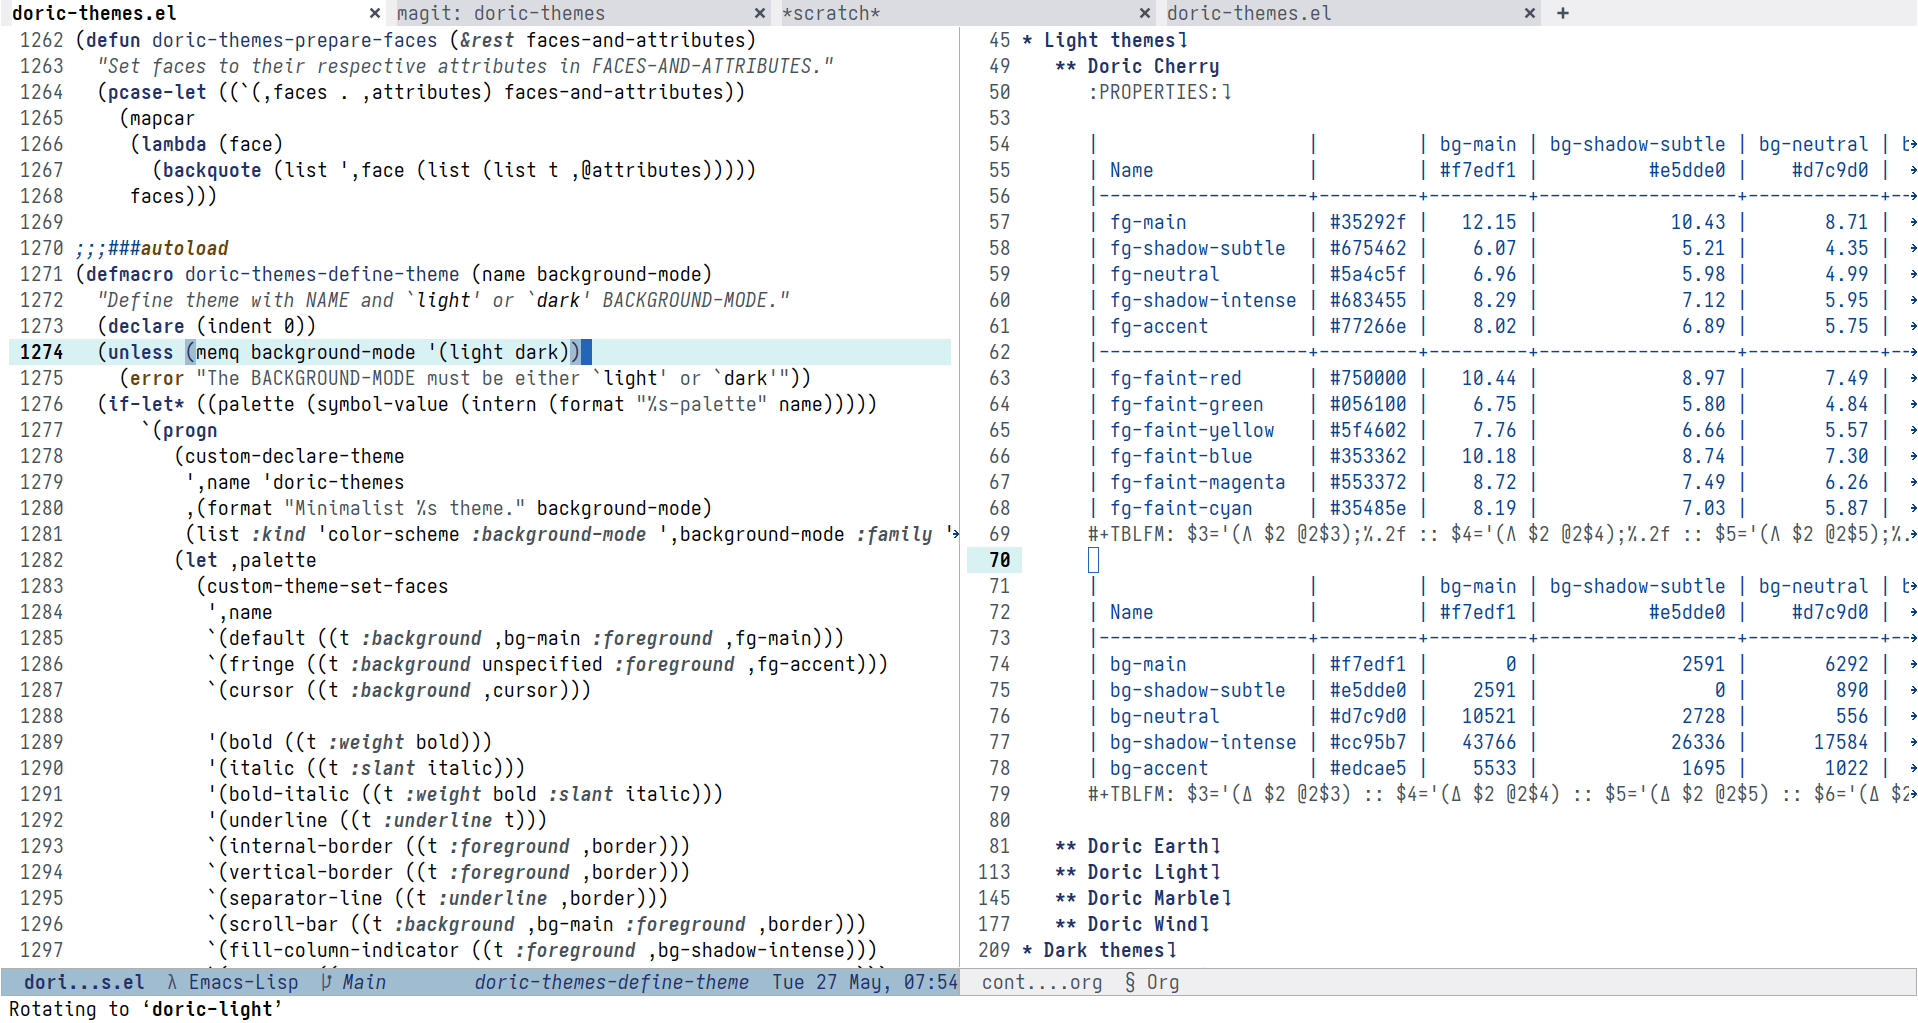Click the fg-faint-red row name
1918x1023 pixels.
(1175, 378)
